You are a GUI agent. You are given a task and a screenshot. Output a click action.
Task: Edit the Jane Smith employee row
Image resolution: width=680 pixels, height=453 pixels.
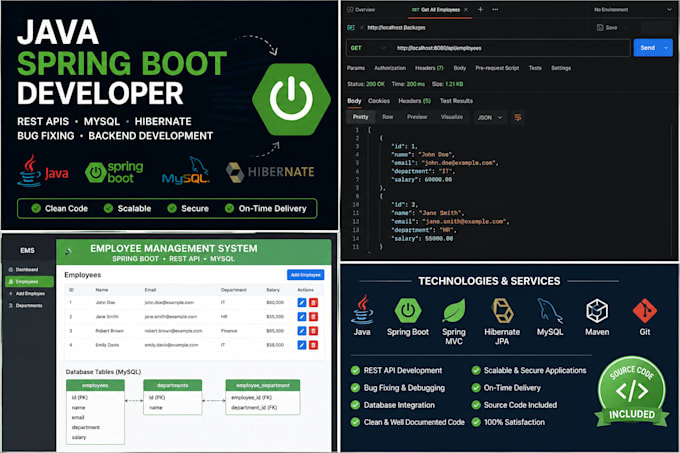coord(302,316)
